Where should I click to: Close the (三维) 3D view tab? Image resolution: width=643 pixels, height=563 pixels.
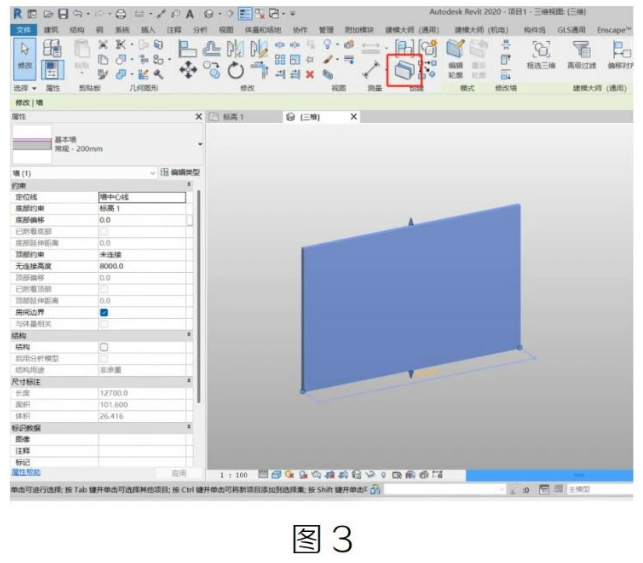click(354, 117)
